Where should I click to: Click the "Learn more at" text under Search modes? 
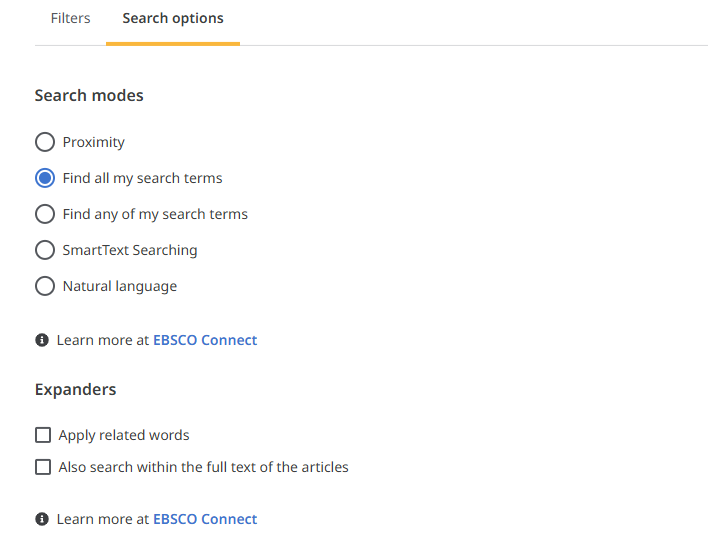(103, 340)
